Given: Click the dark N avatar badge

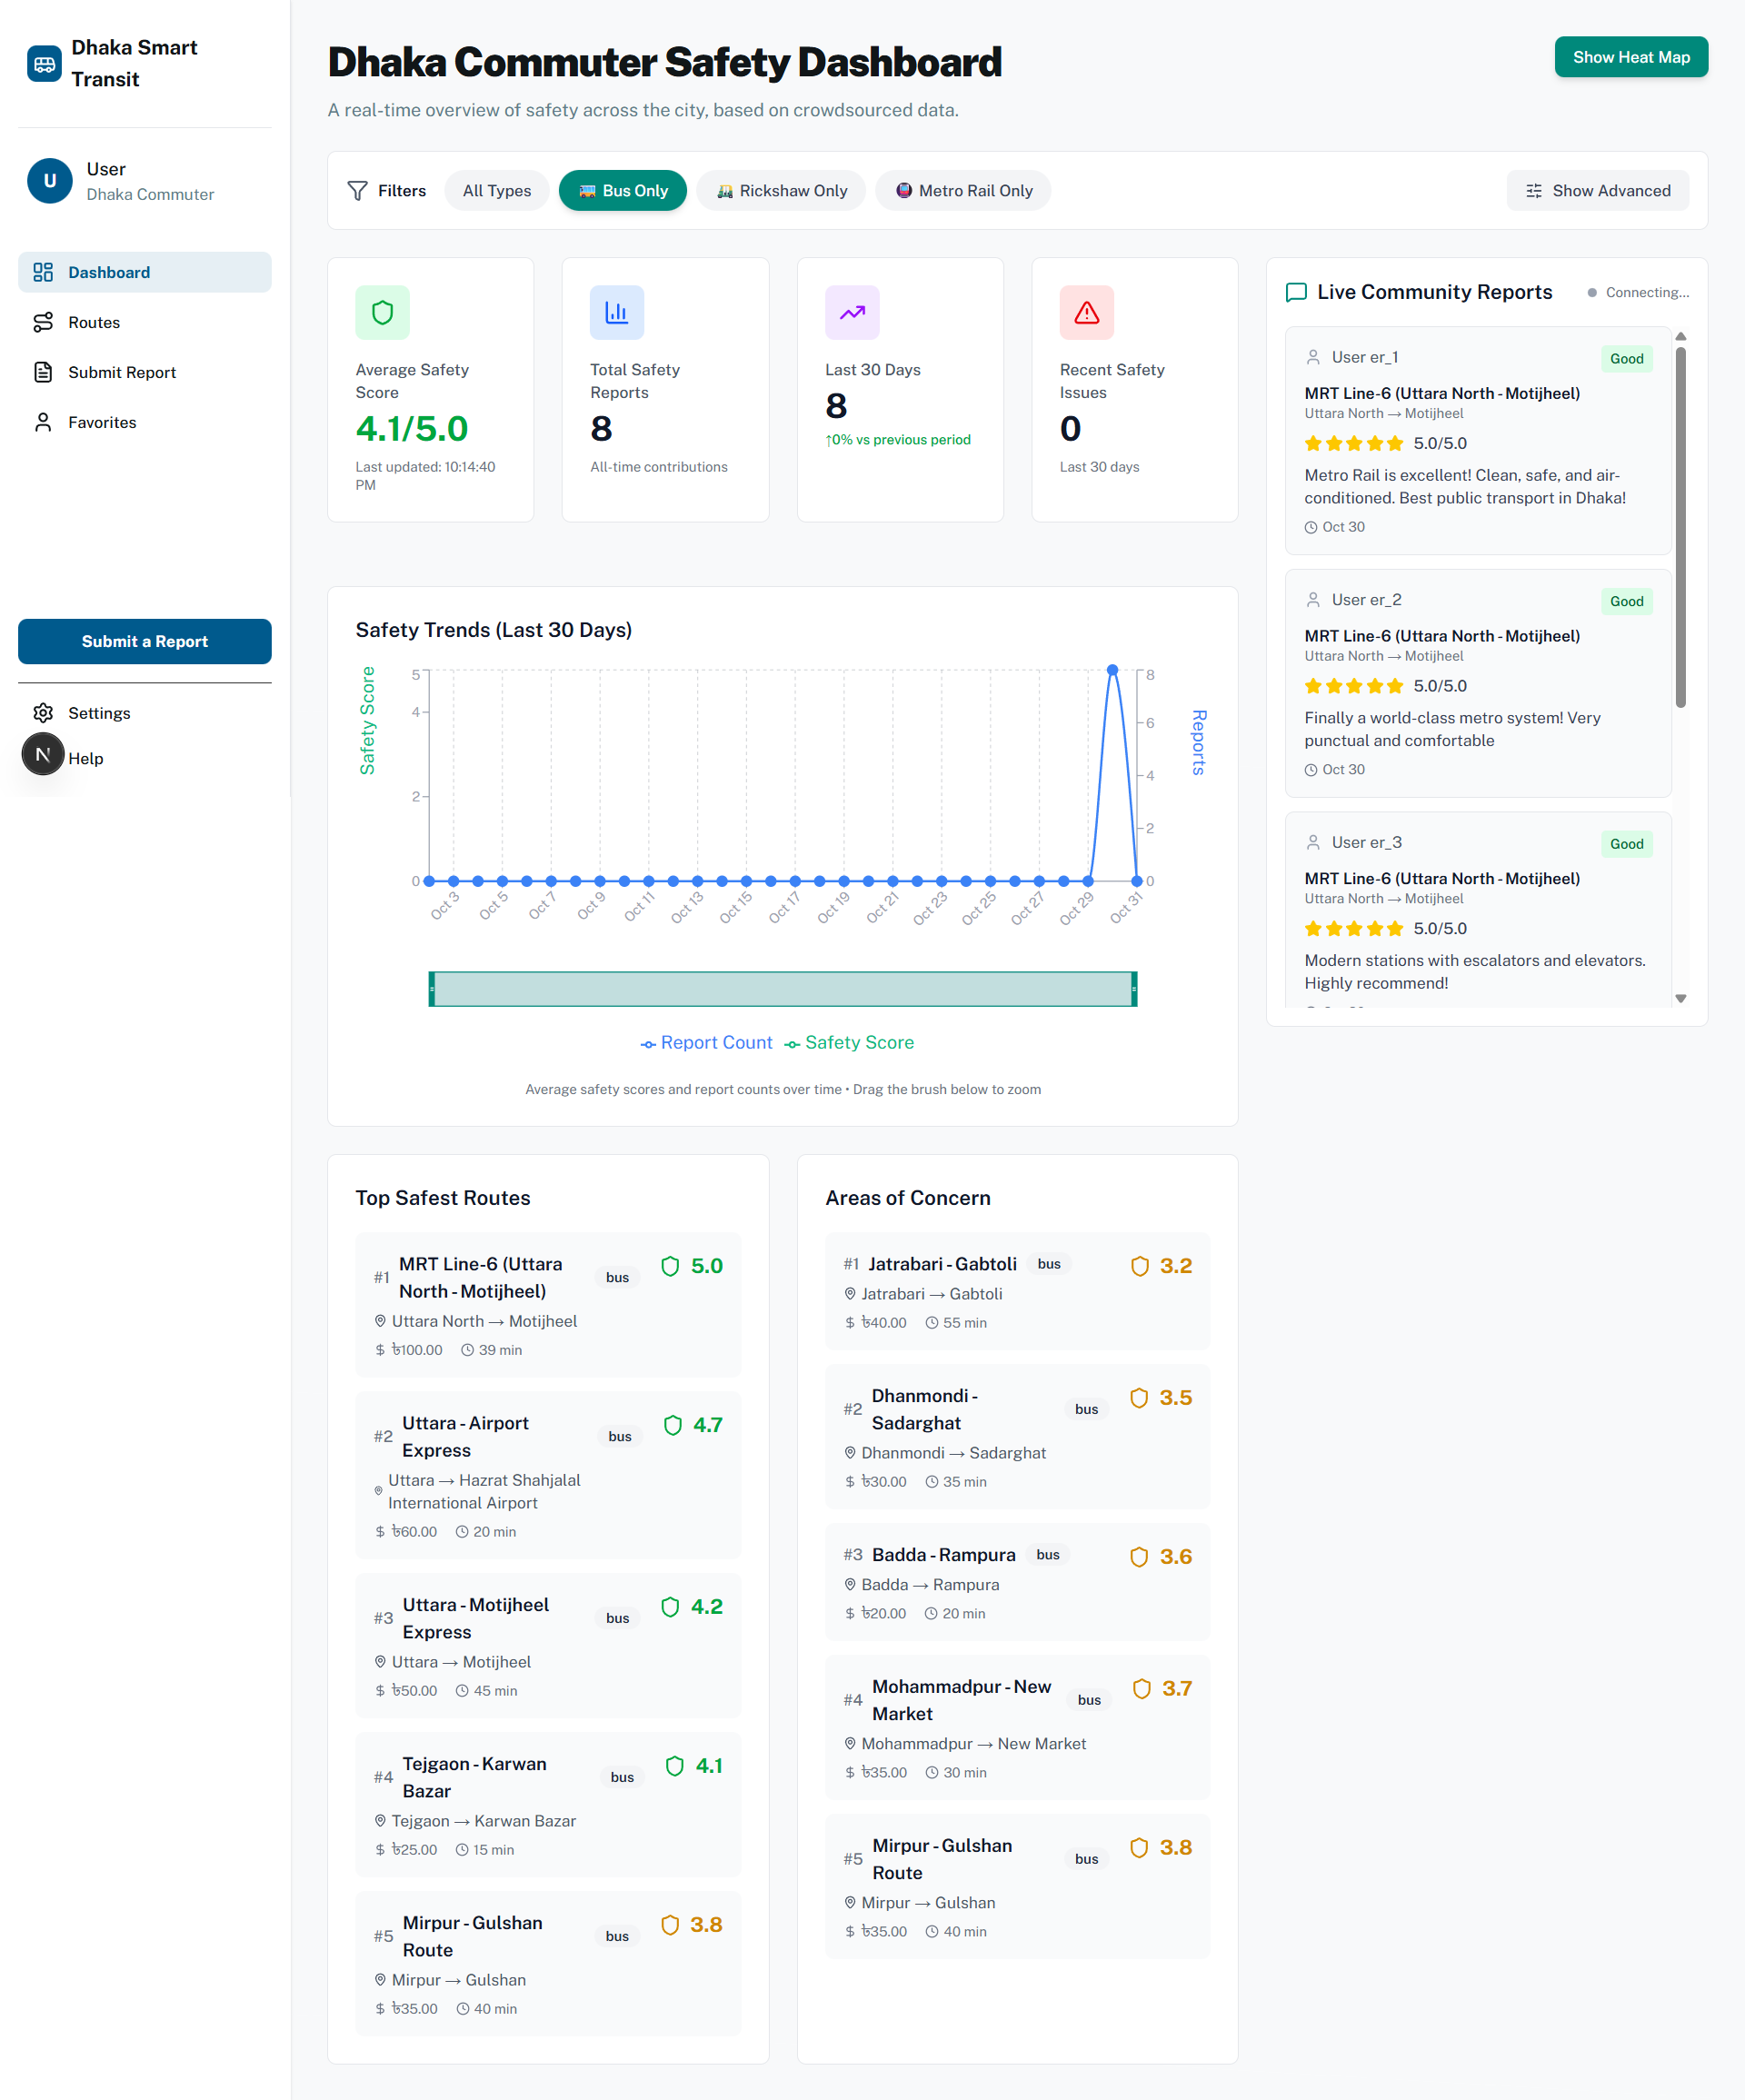Looking at the screenshot, I should click(x=43, y=754).
